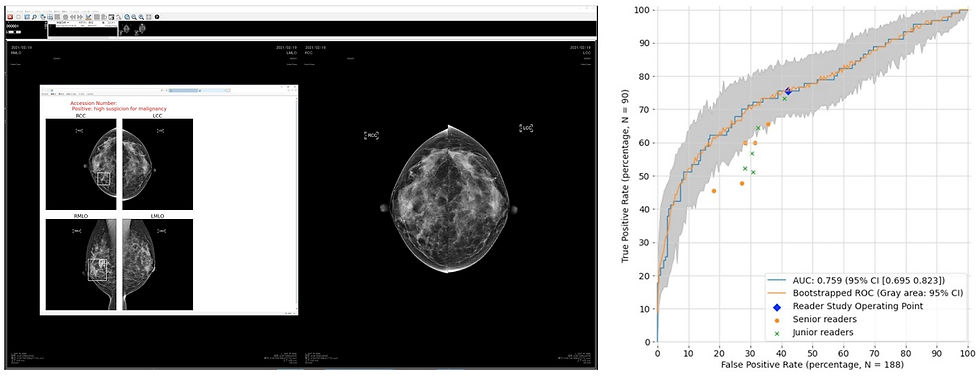Image resolution: width=980 pixels, height=377 pixels.
Task: Click the 'Accession Number:' label in the popup
Action: pyautogui.click(x=94, y=103)
